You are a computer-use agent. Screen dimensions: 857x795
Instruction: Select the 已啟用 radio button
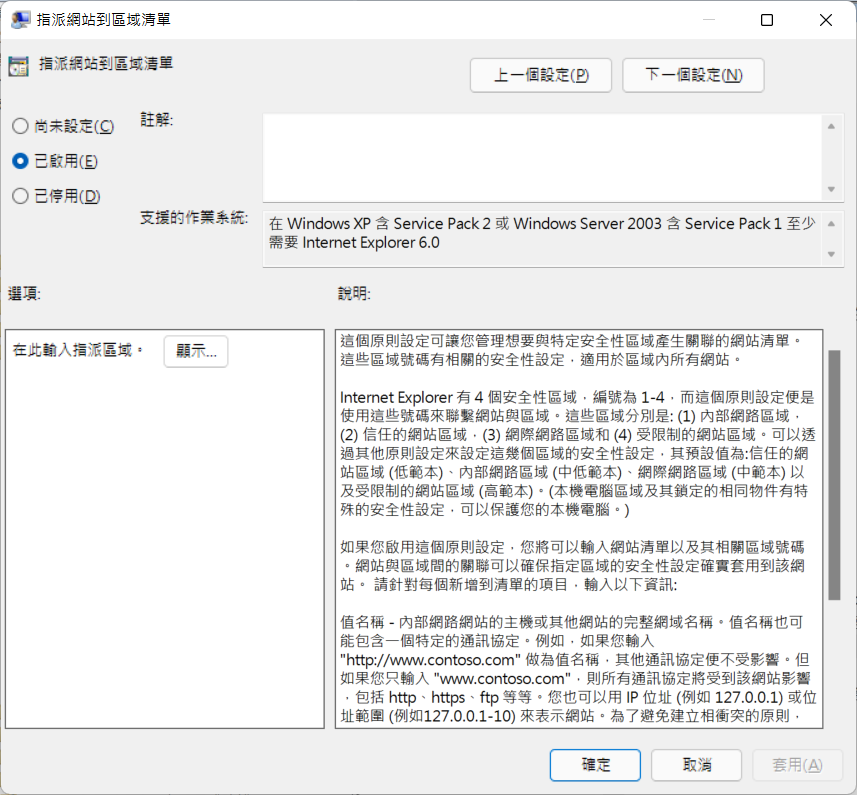pyautogui.click(x=20, y=161)
